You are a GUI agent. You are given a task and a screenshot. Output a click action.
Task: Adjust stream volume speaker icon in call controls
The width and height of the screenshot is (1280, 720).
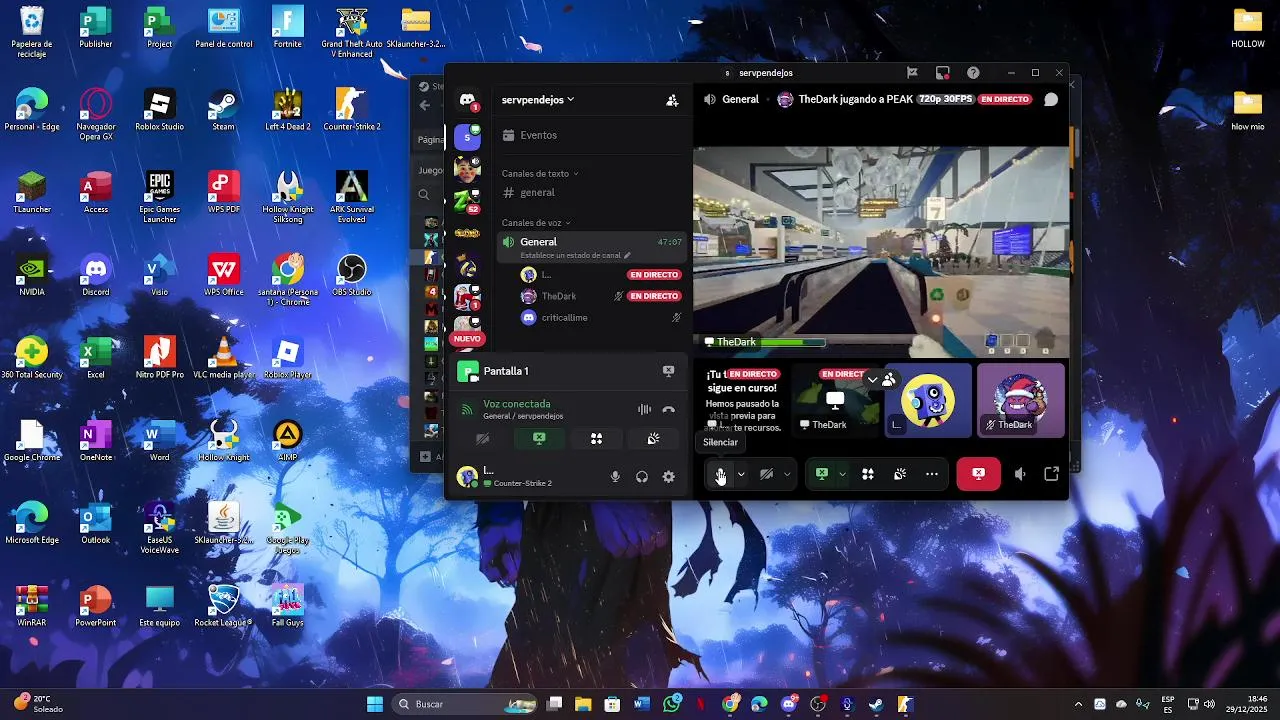1020,474
